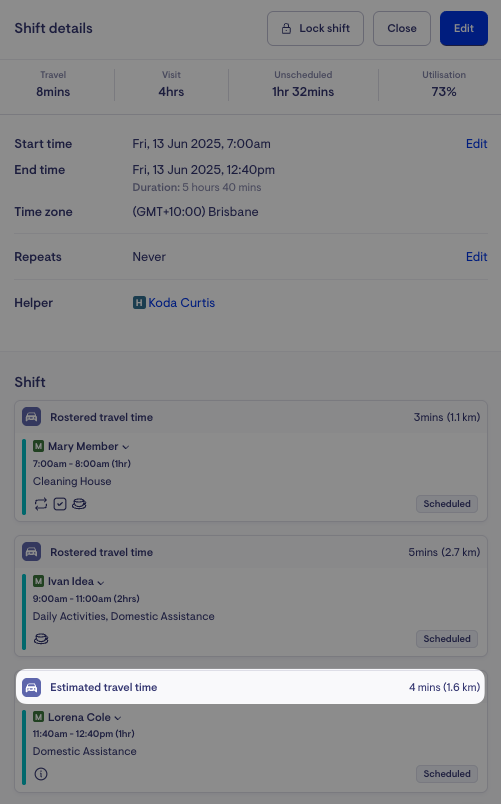Expand the Ivan Idea dropdown chevron
This screenshot has width=501, height=804.
tap(101, 582)
